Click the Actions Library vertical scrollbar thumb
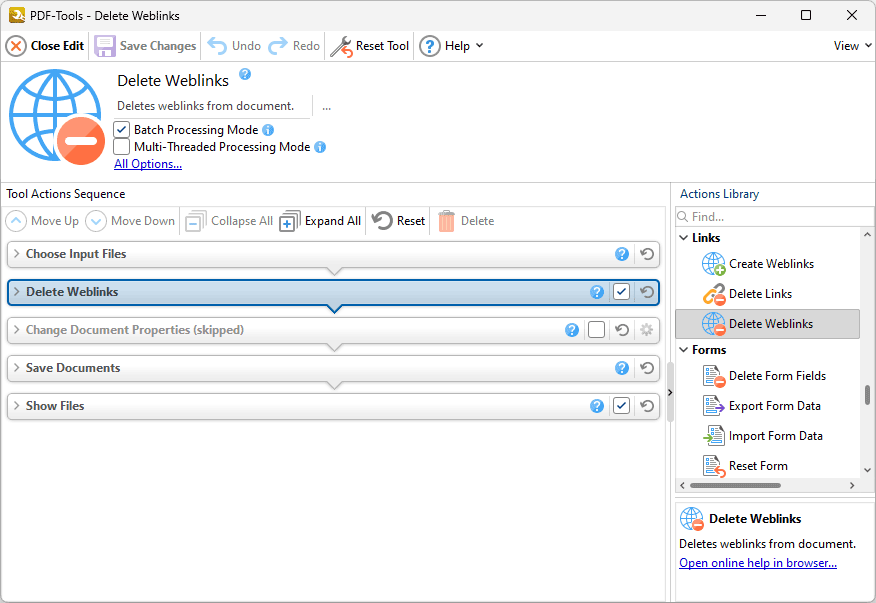Image resolution: width=876 pixels, height=603 pixels. (x=867, y=395)
